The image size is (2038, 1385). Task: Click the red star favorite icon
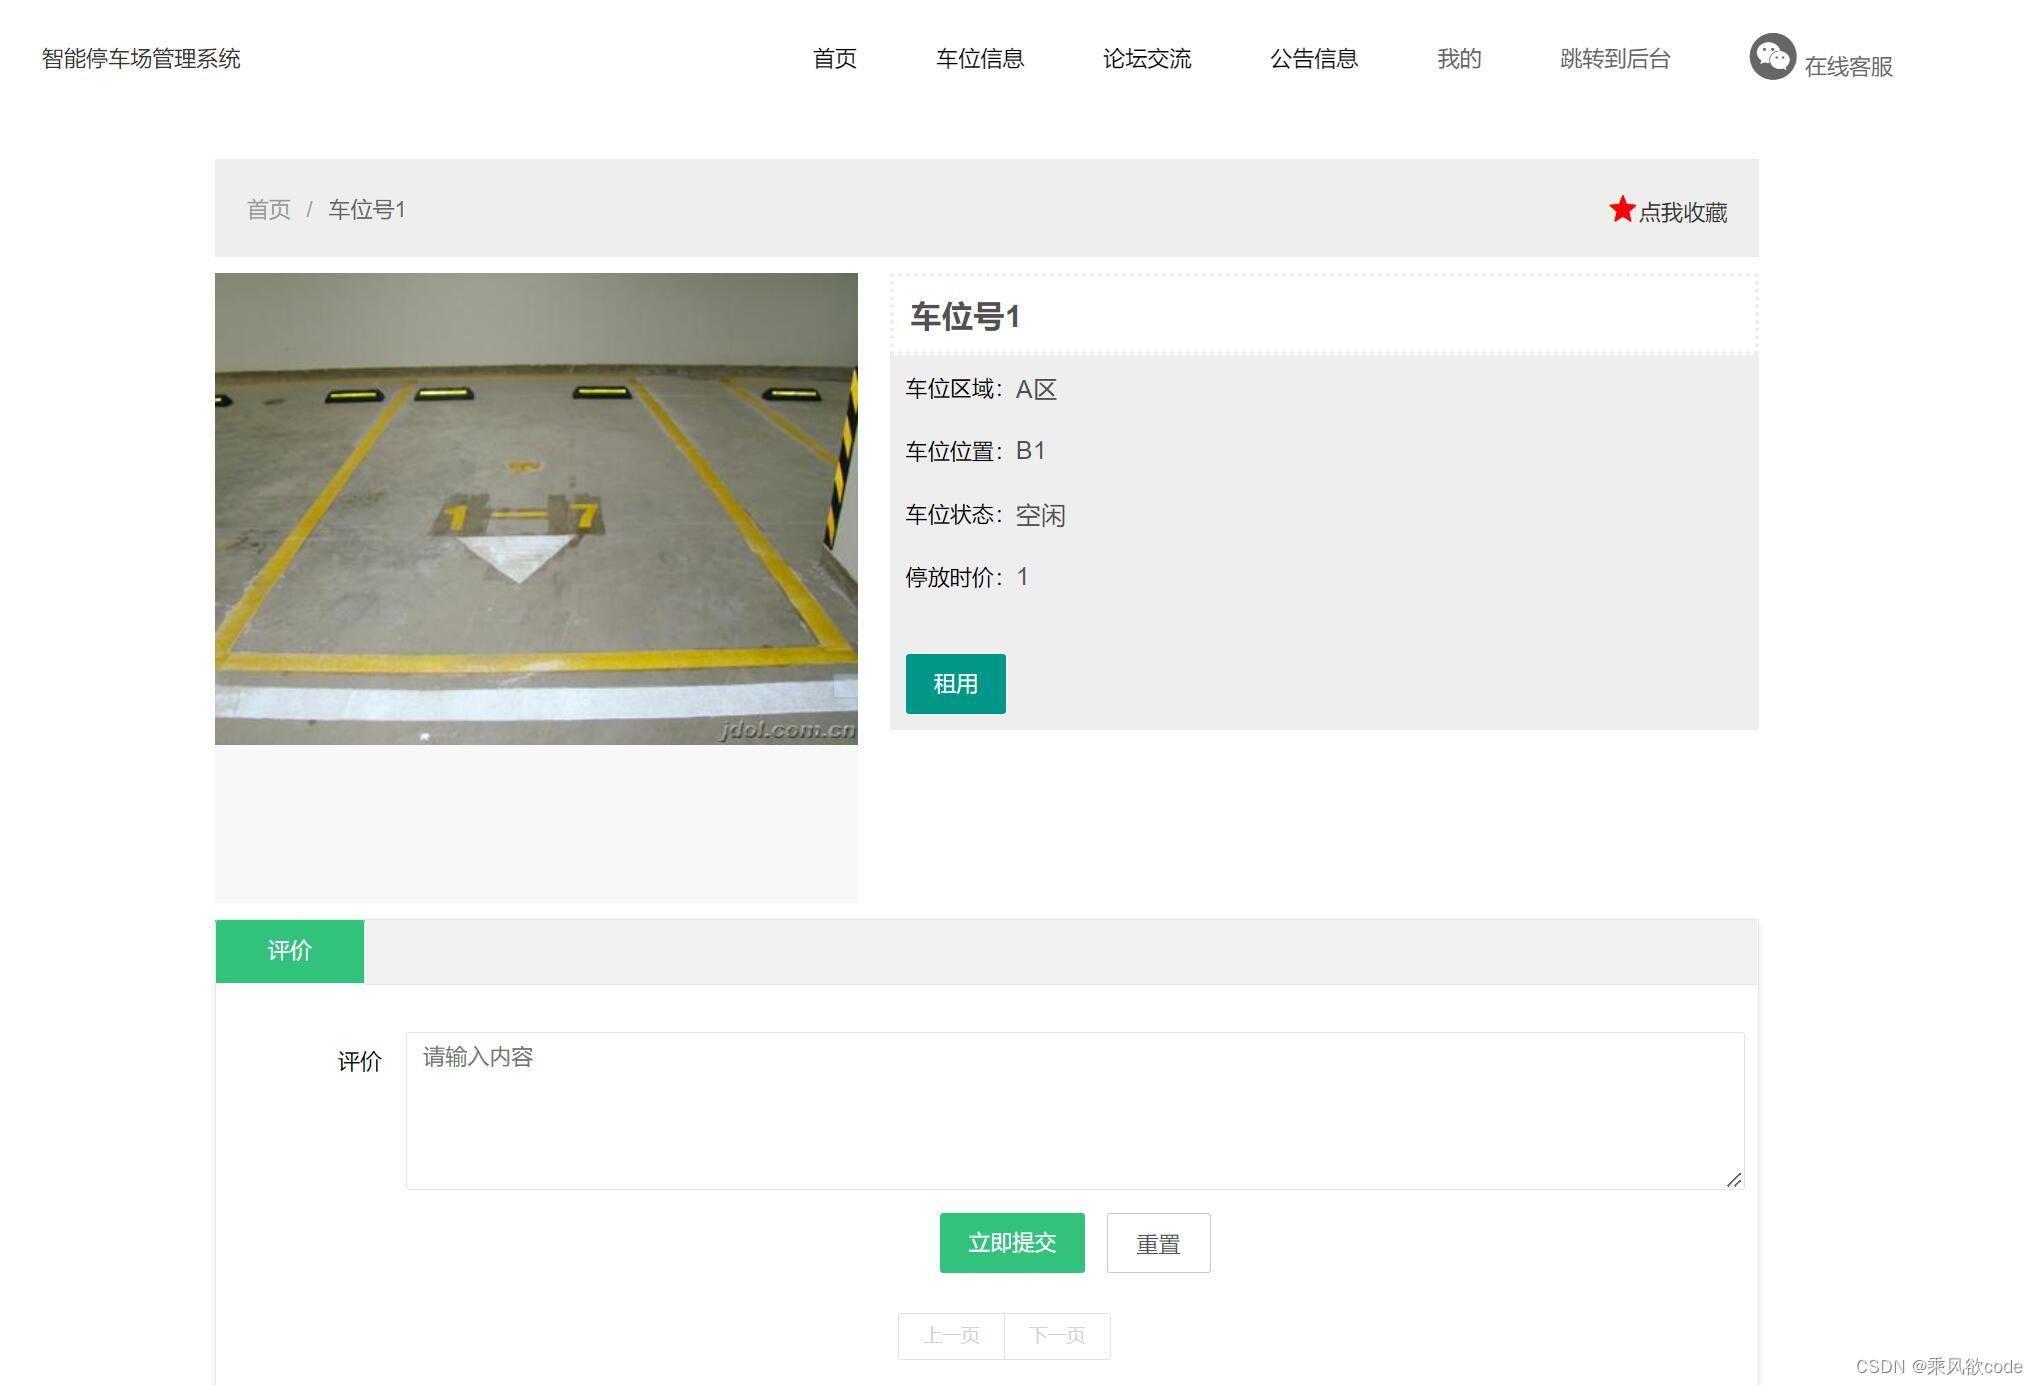(1621, 209)
